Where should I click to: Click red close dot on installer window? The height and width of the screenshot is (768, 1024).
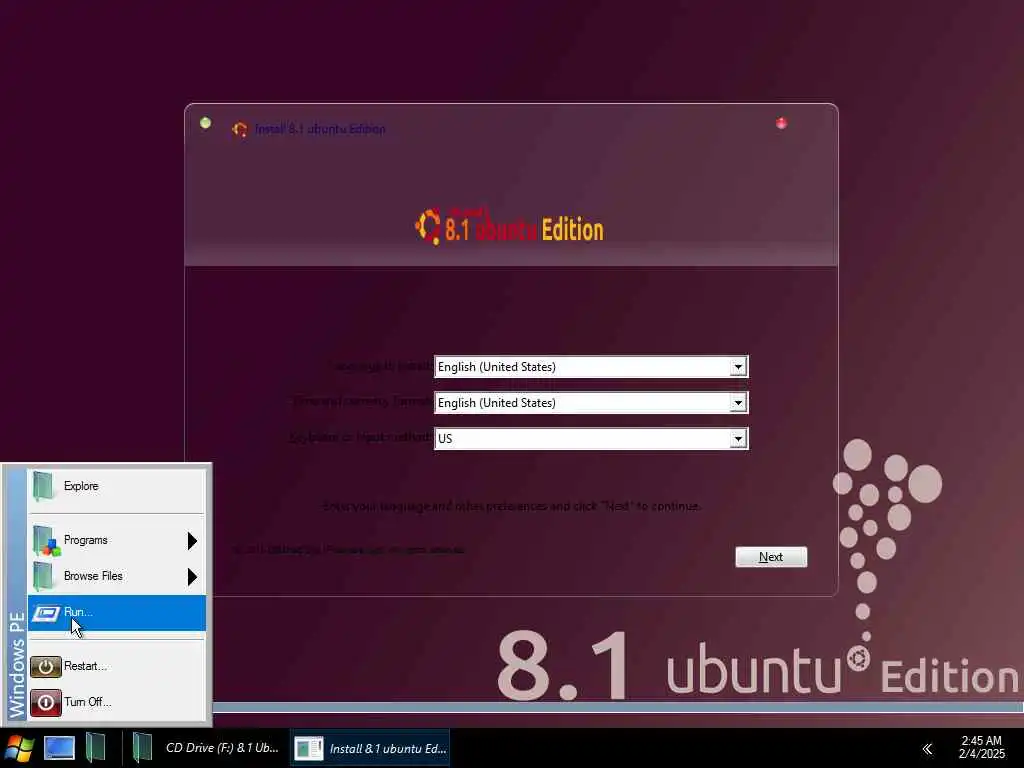781,123
